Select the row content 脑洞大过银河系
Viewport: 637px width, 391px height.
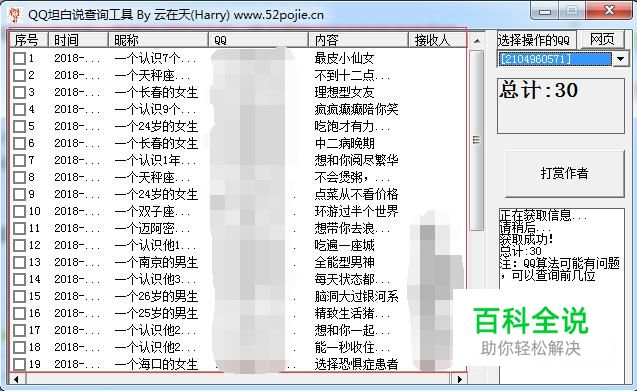point(356,296)
